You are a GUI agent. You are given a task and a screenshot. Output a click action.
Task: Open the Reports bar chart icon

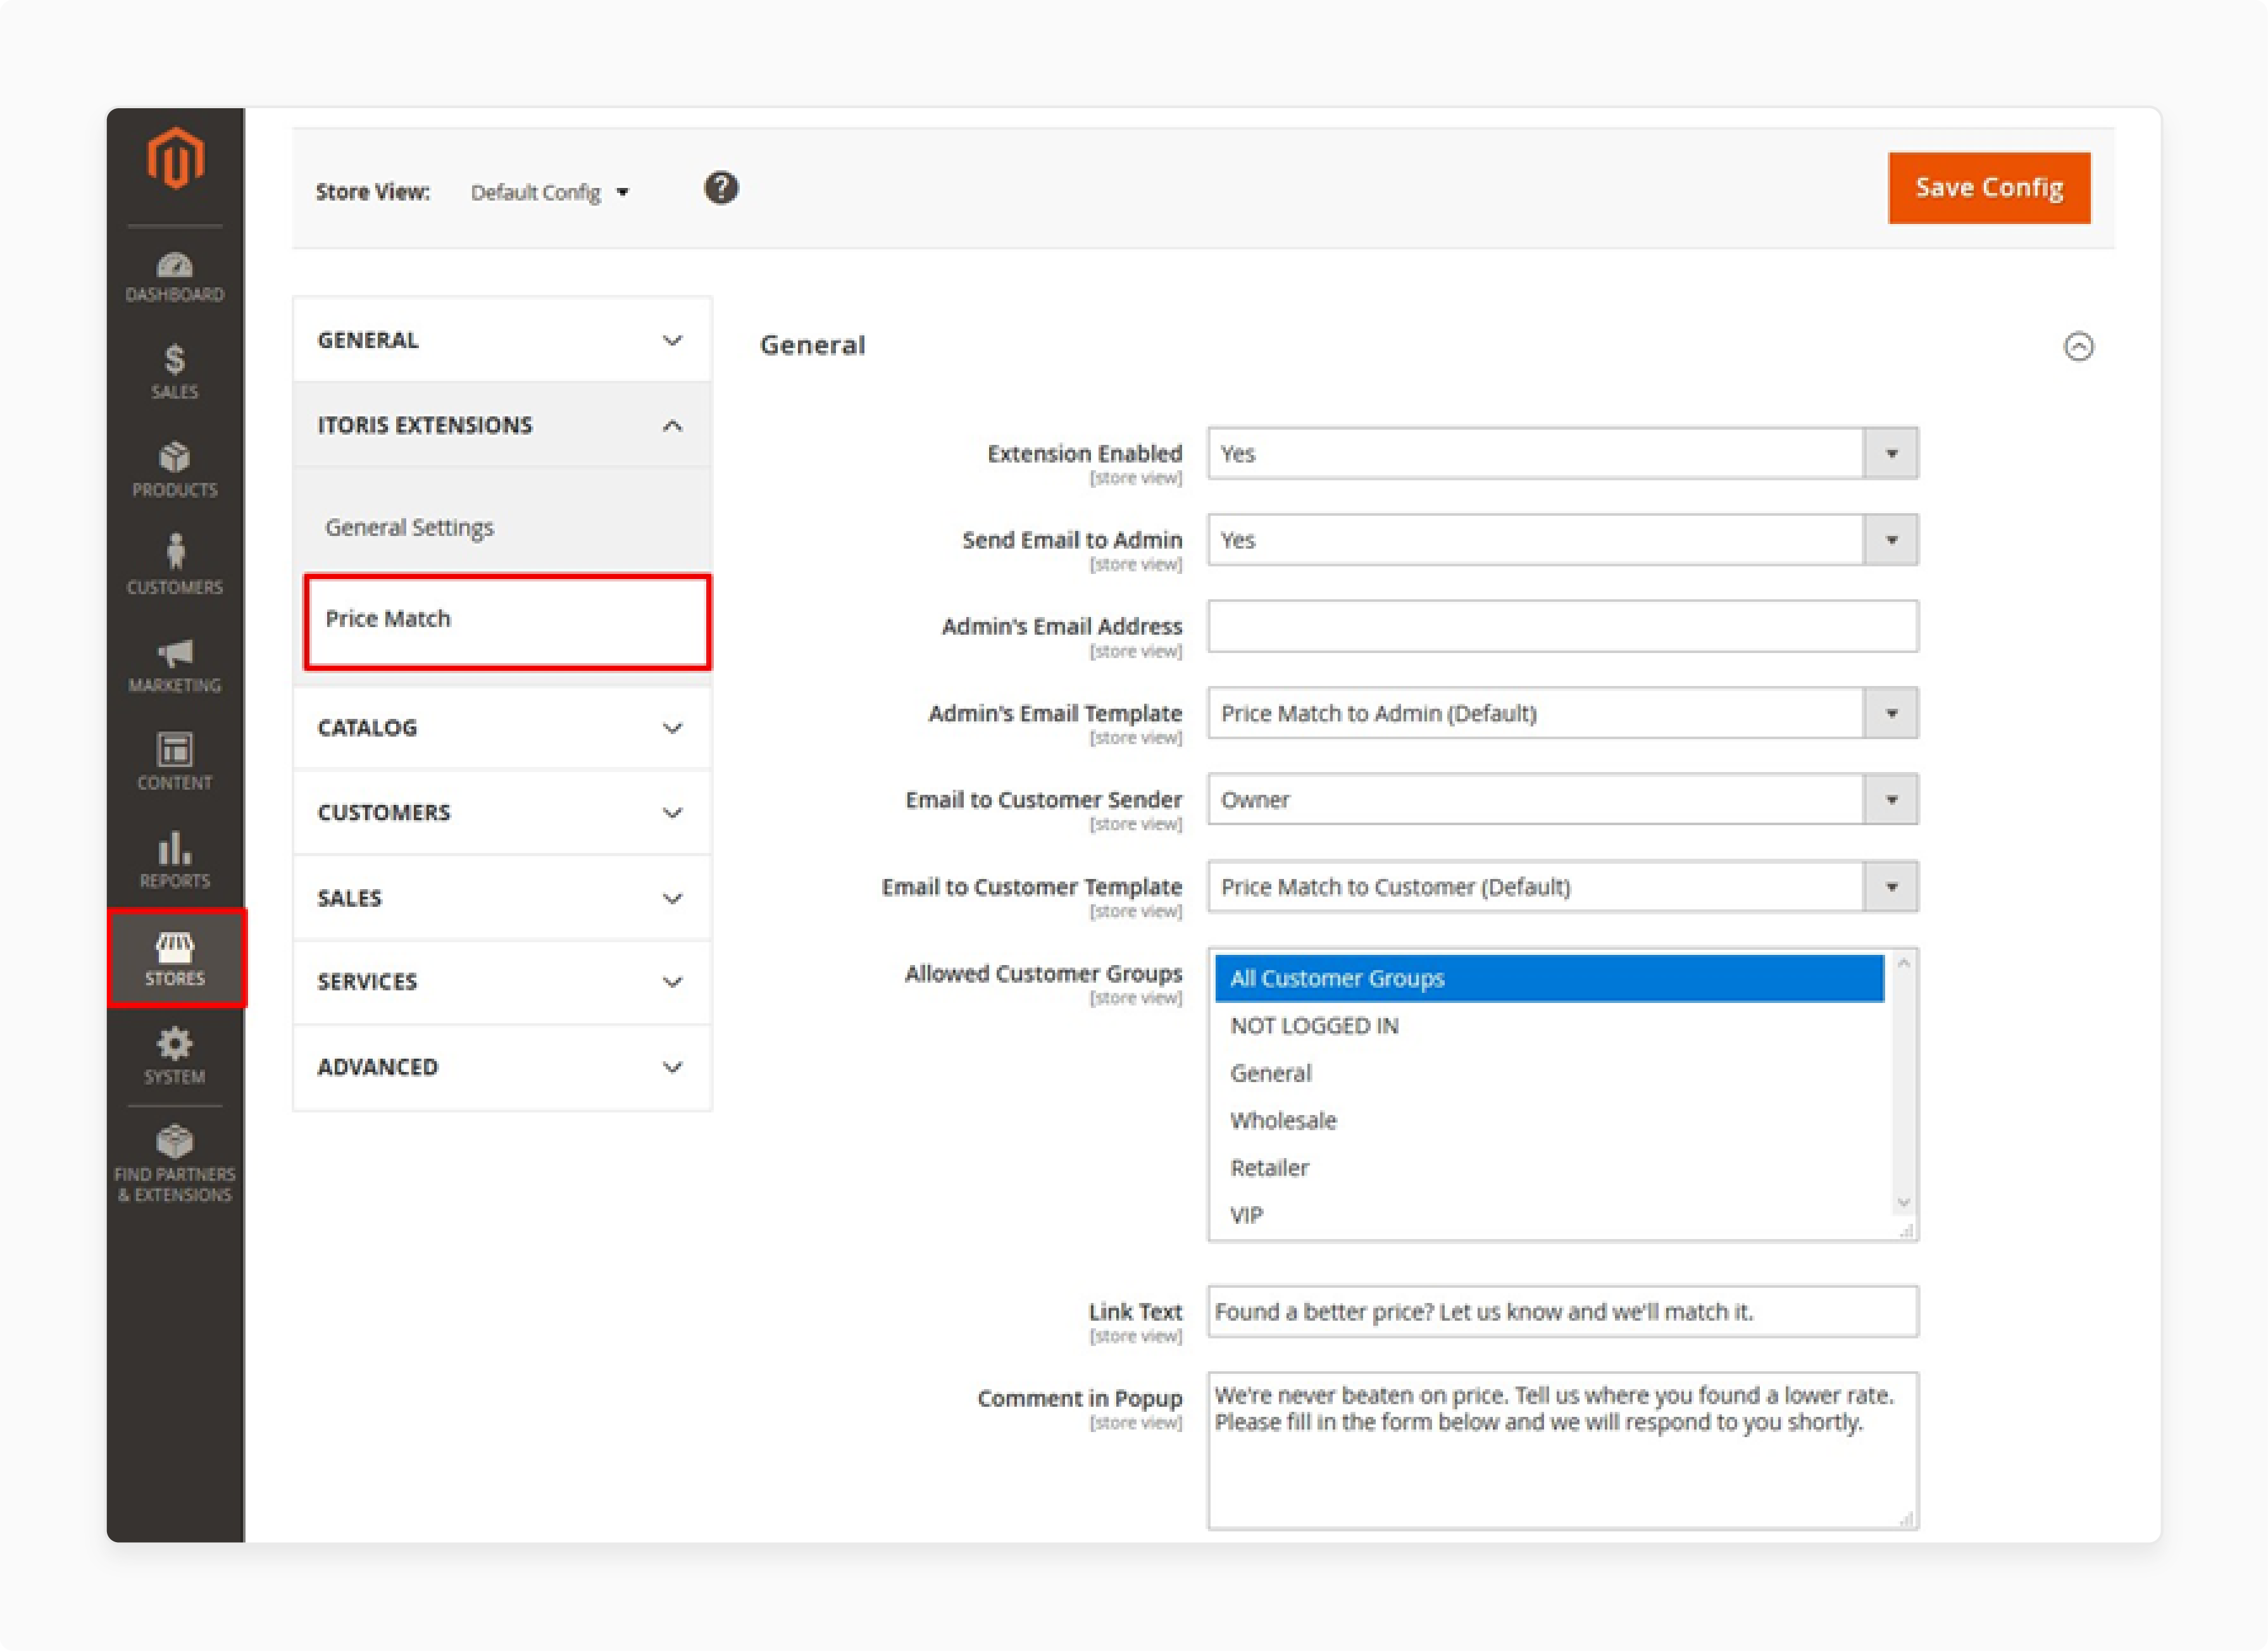(x=175, y=860)
